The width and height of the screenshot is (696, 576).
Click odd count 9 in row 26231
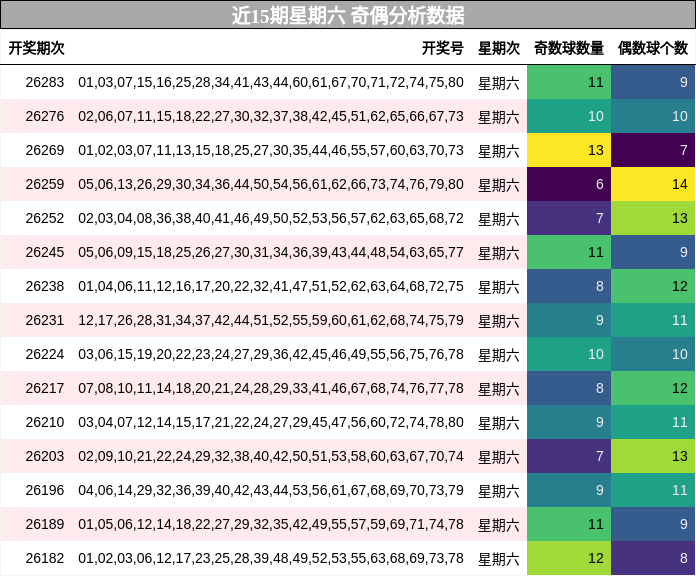tap(569, 320)
